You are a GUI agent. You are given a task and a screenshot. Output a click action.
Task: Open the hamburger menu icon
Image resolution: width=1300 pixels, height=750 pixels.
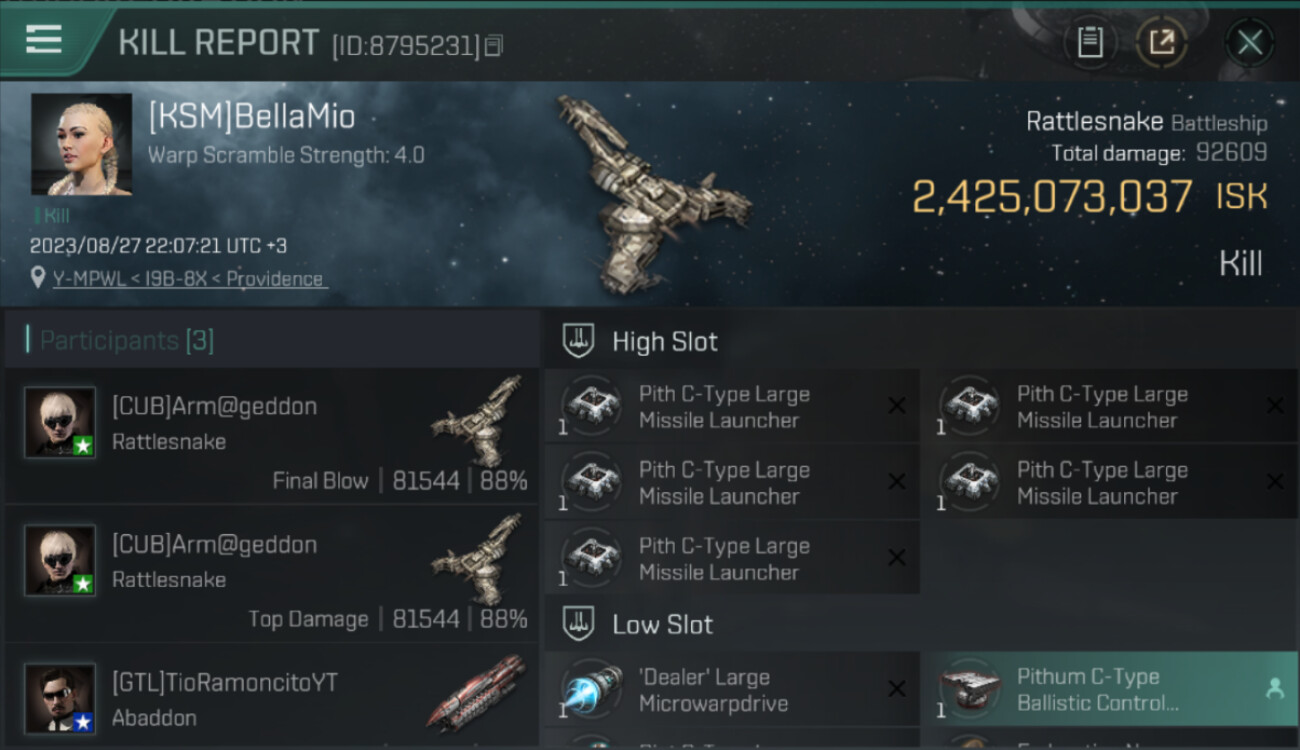click(x=44, y=40)
